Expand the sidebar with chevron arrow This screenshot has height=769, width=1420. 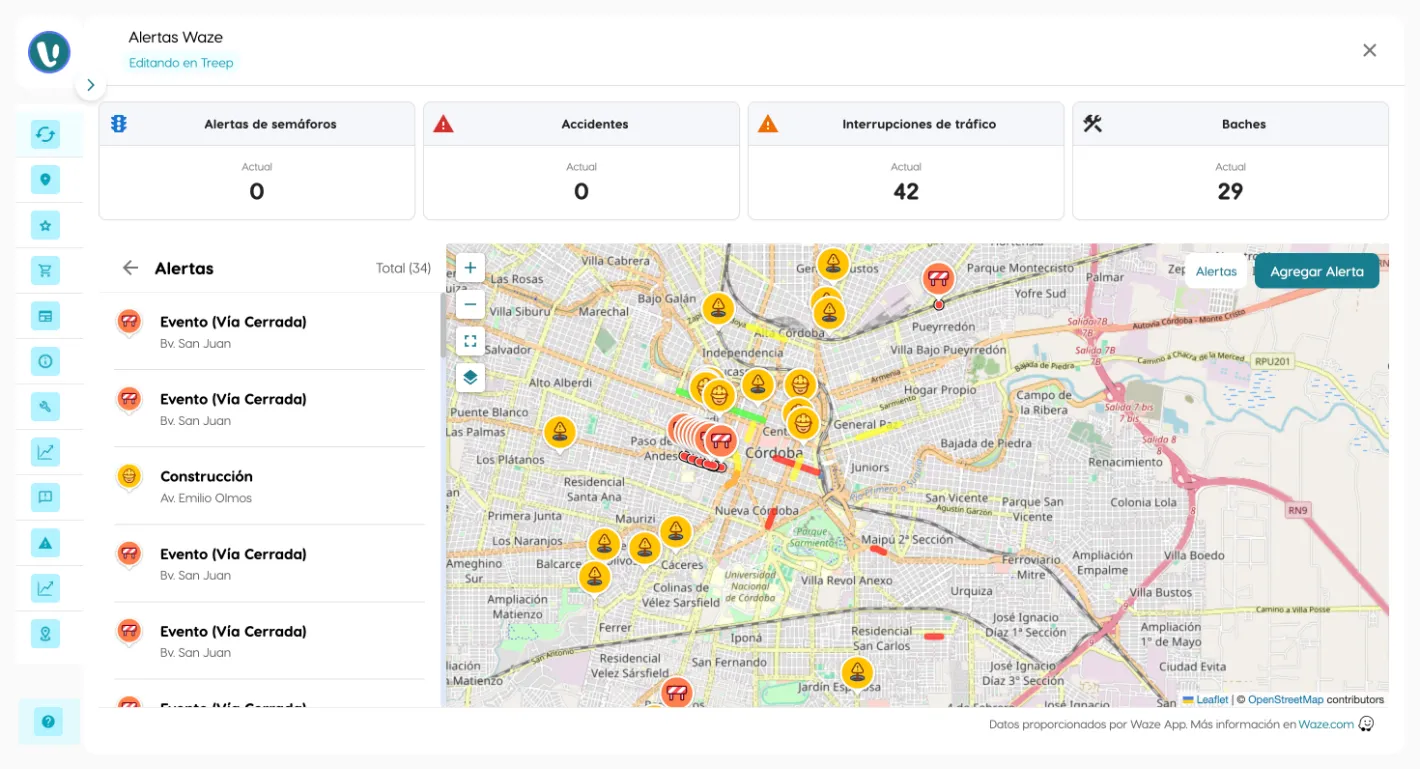[91, 85]
